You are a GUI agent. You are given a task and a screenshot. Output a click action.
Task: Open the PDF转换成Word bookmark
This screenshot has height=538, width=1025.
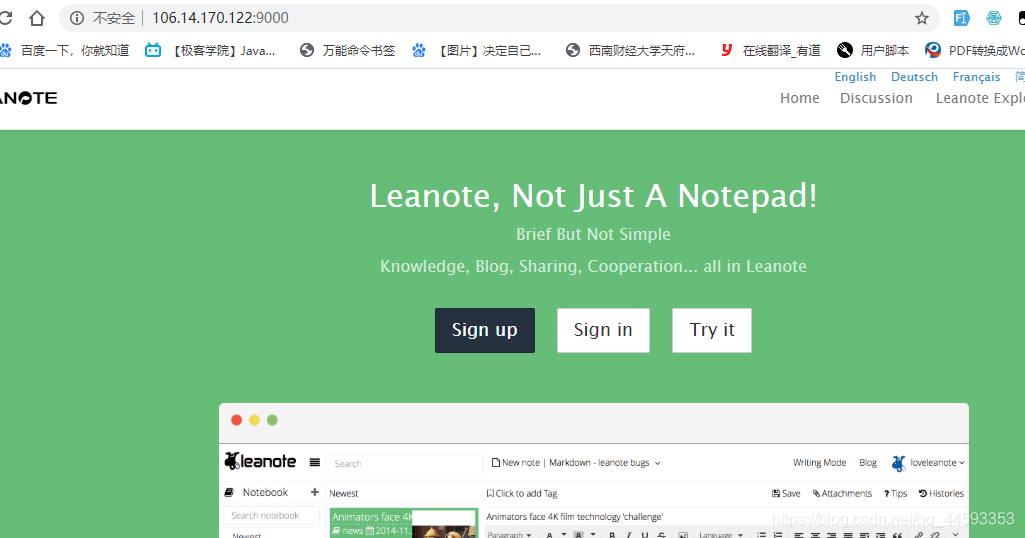click(975, 50)
